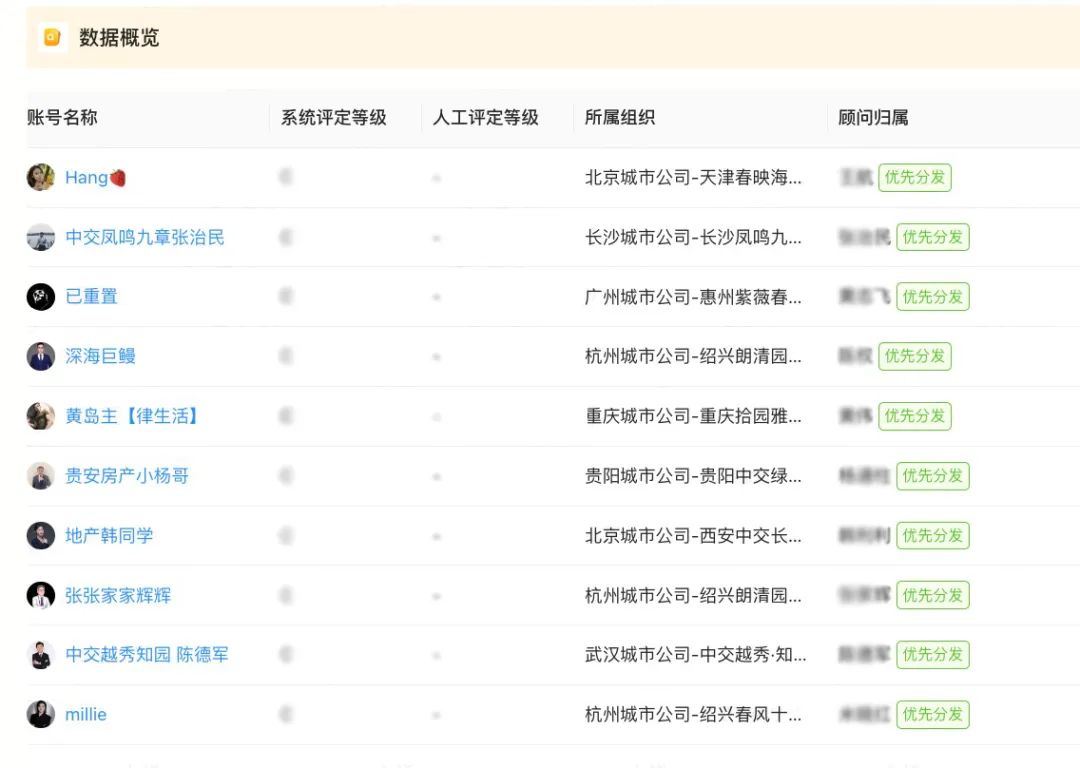Viewport: 1080px width, 768px height.
Task: Click the yellow 数据概览 header icon
Action: 52,37
